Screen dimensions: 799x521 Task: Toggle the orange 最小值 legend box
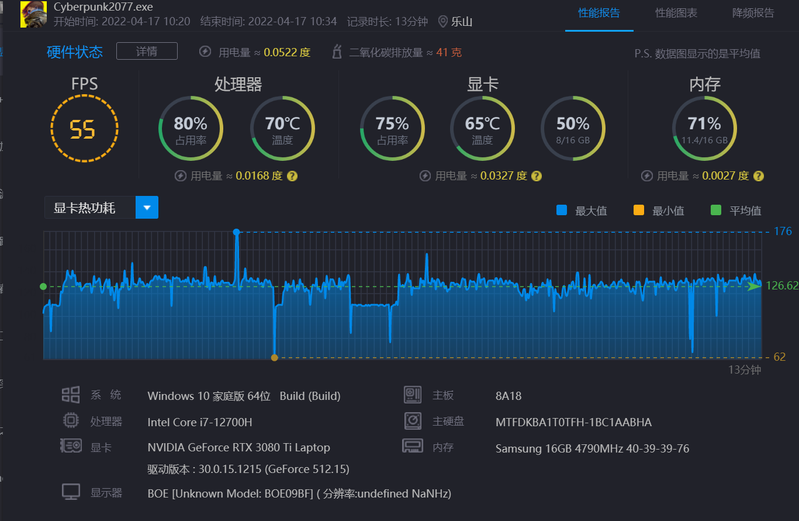click(x=639, y=211)
